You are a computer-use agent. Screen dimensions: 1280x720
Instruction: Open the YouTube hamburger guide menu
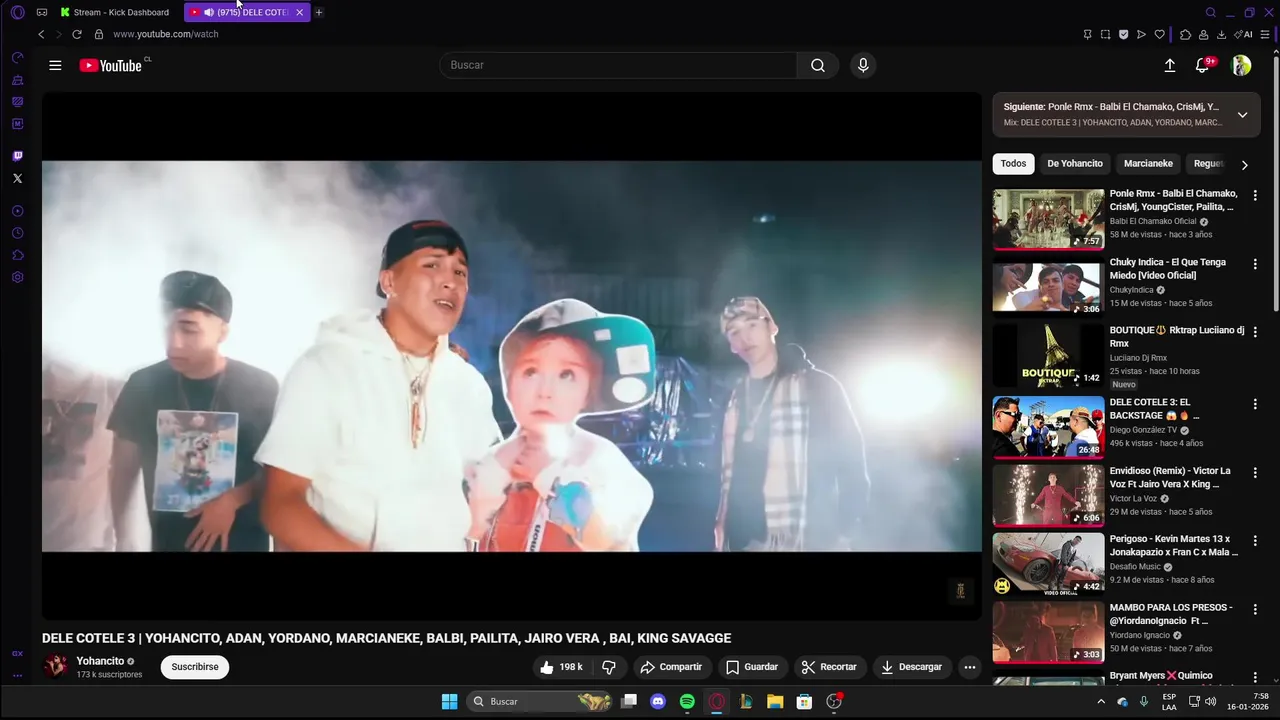[55, 65]
